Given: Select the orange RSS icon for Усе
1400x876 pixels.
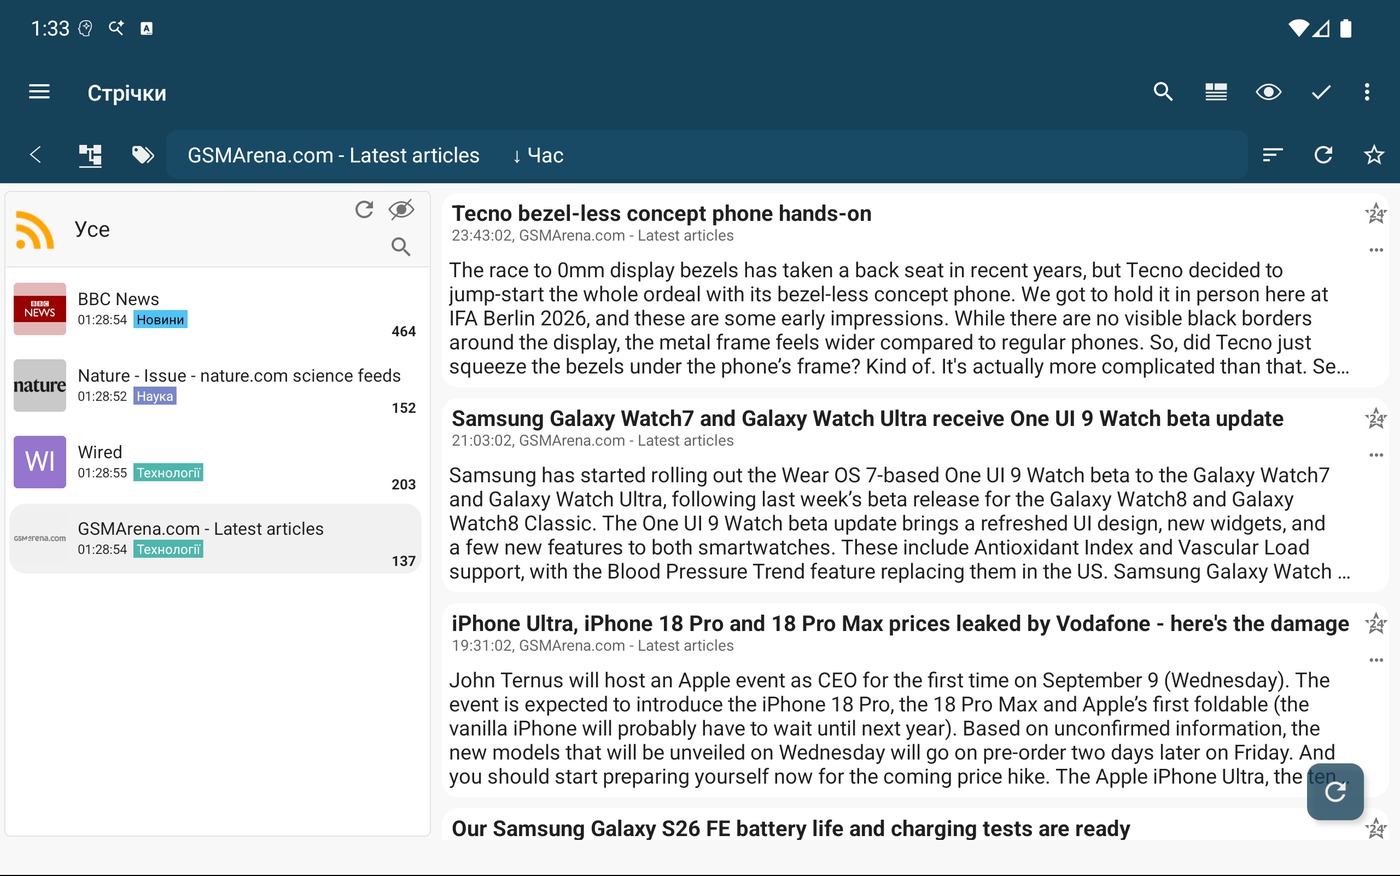Looking at the screenshot, I should pyautogui.click(x=35, y=230).
